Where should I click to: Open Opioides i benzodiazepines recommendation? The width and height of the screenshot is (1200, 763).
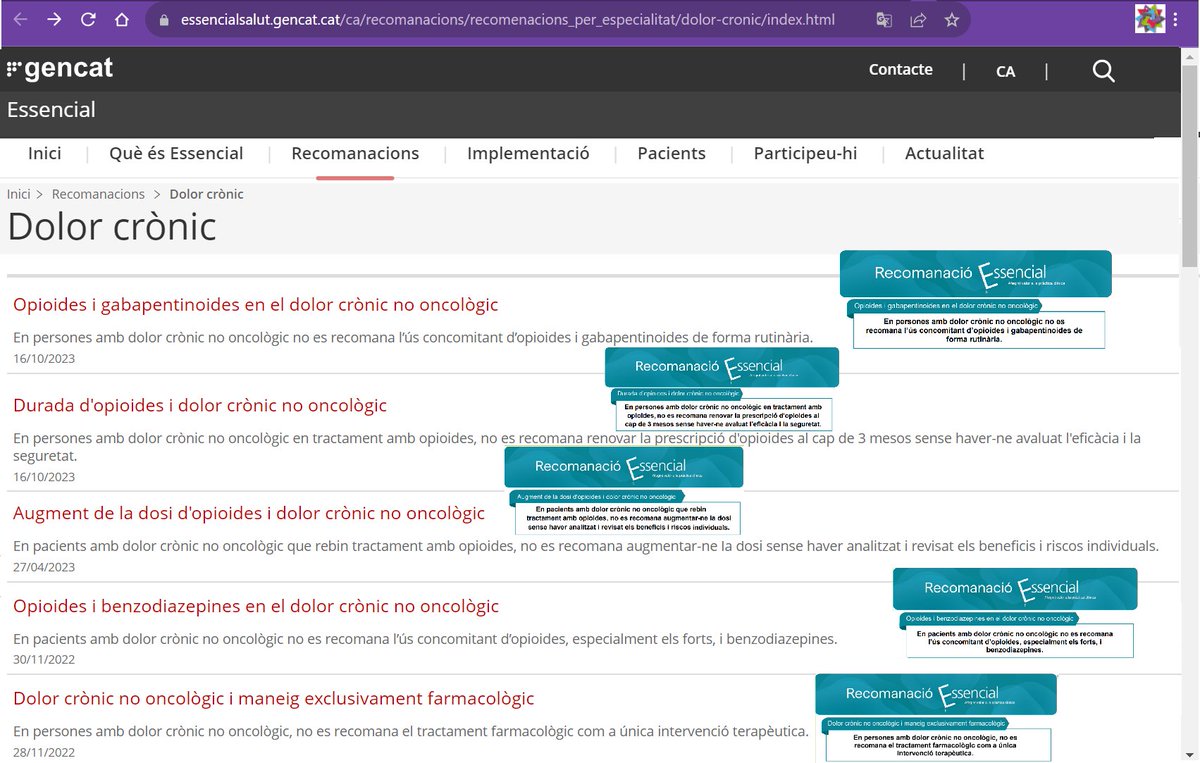click(x=256, y=606)
